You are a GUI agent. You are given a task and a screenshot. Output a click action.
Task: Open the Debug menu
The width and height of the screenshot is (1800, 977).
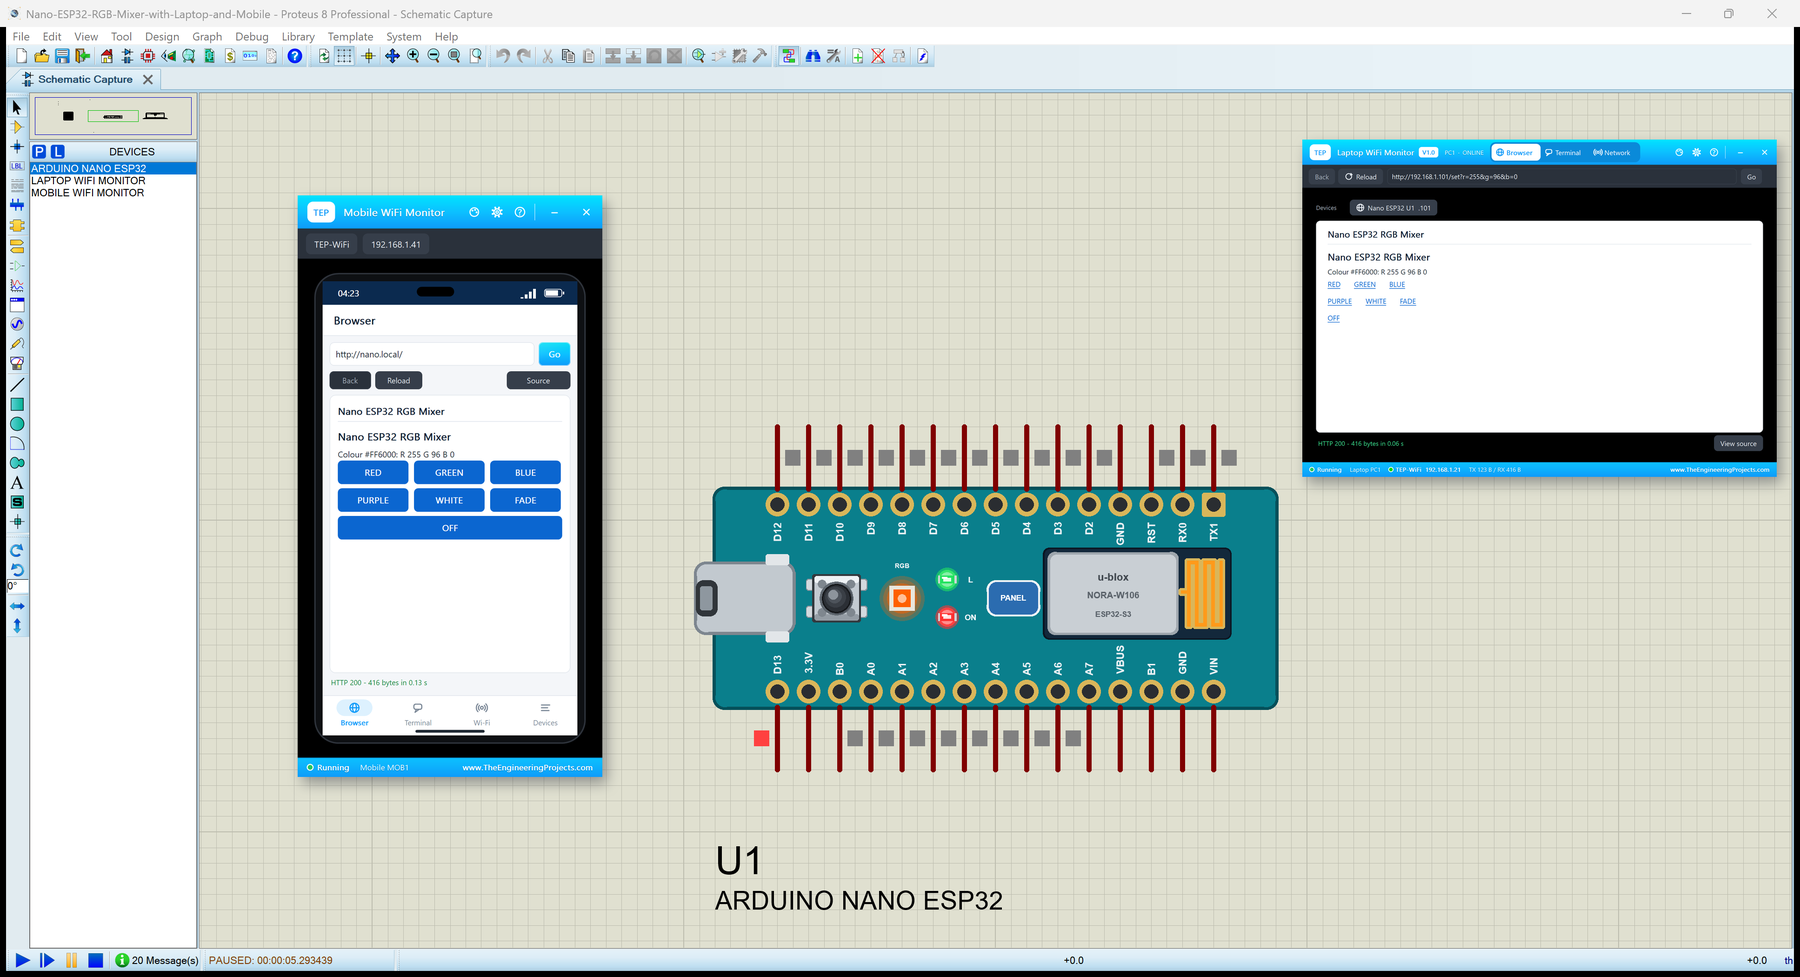252,37
